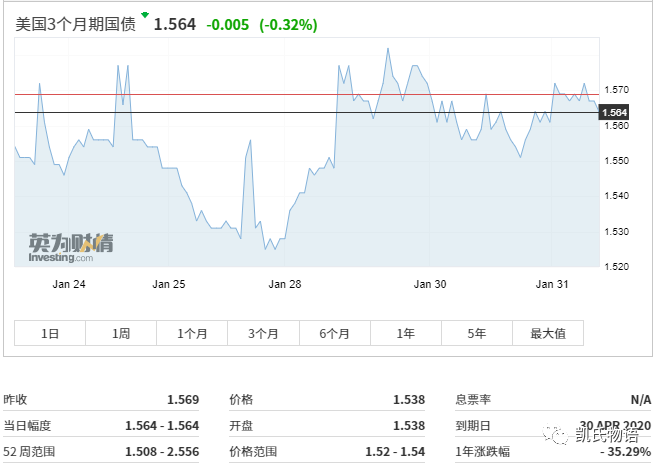Click the 1.520 axis value
Screen dimensions: 660x464
click(x=617, y=267)
